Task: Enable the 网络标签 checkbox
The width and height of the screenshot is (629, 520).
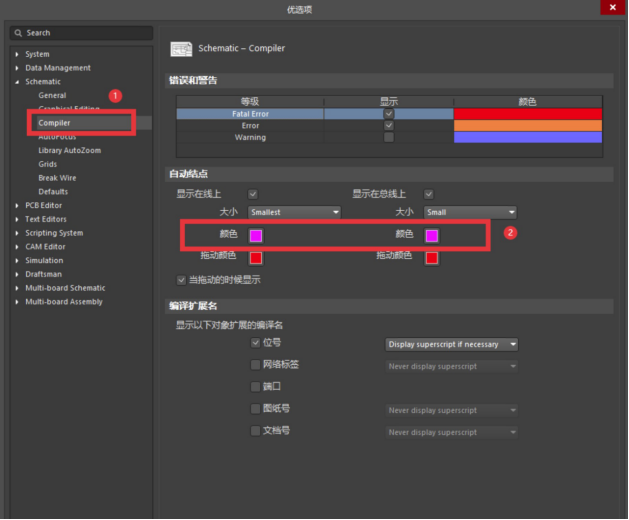Action: point(255,365)
